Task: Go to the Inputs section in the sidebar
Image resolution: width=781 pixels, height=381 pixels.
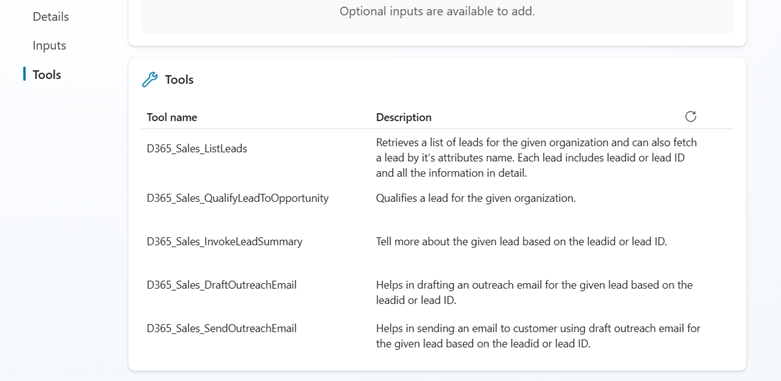Action: (49, 46)
